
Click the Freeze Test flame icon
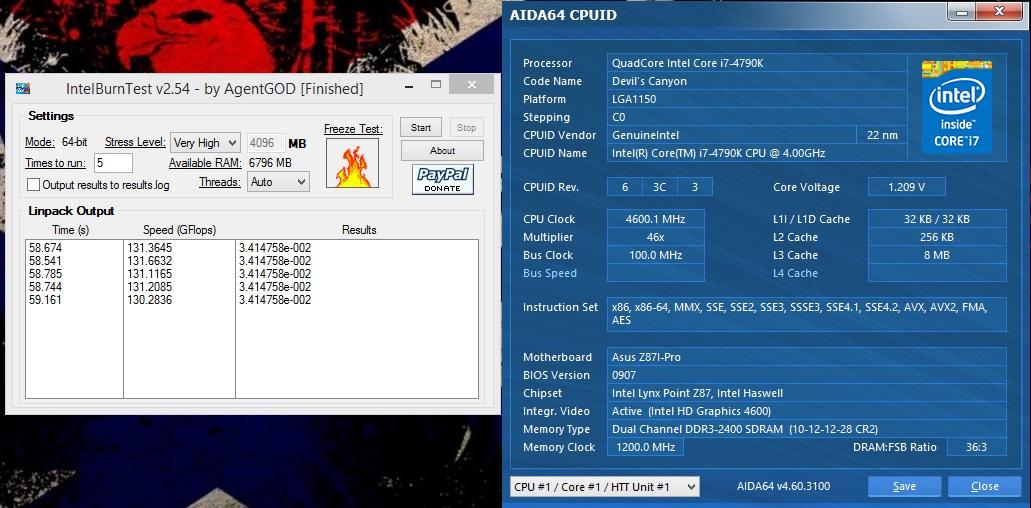[352, 163]
